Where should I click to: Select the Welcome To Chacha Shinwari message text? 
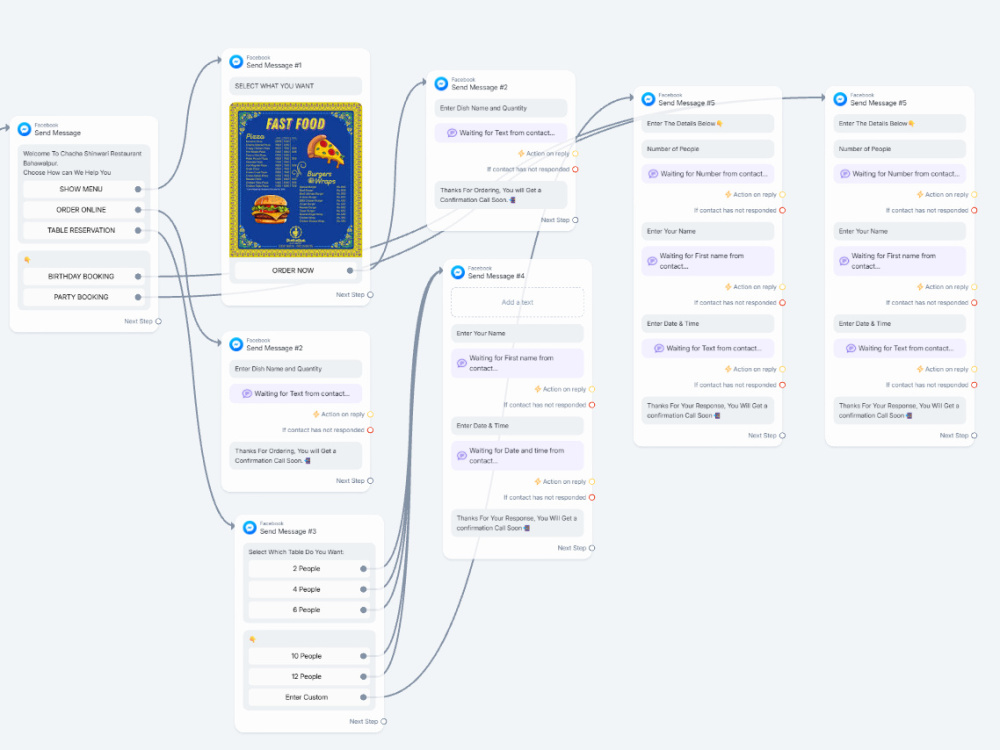[x=84, y=163]
